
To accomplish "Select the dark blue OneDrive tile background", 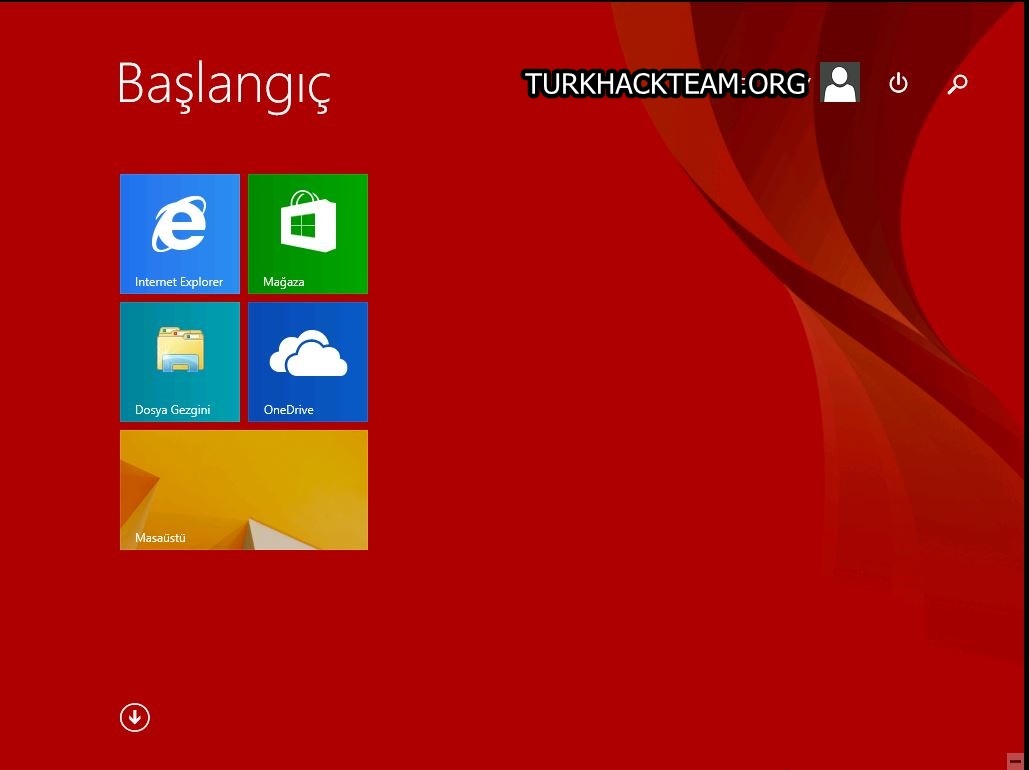I will [308, 362].
